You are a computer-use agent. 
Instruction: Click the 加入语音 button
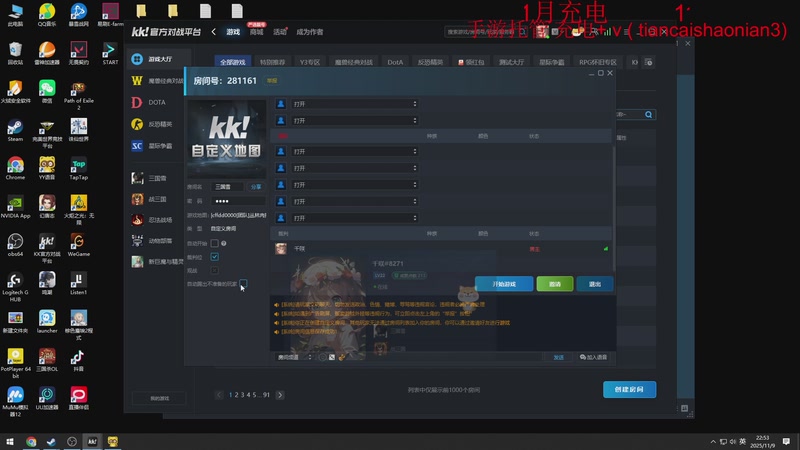593,357
